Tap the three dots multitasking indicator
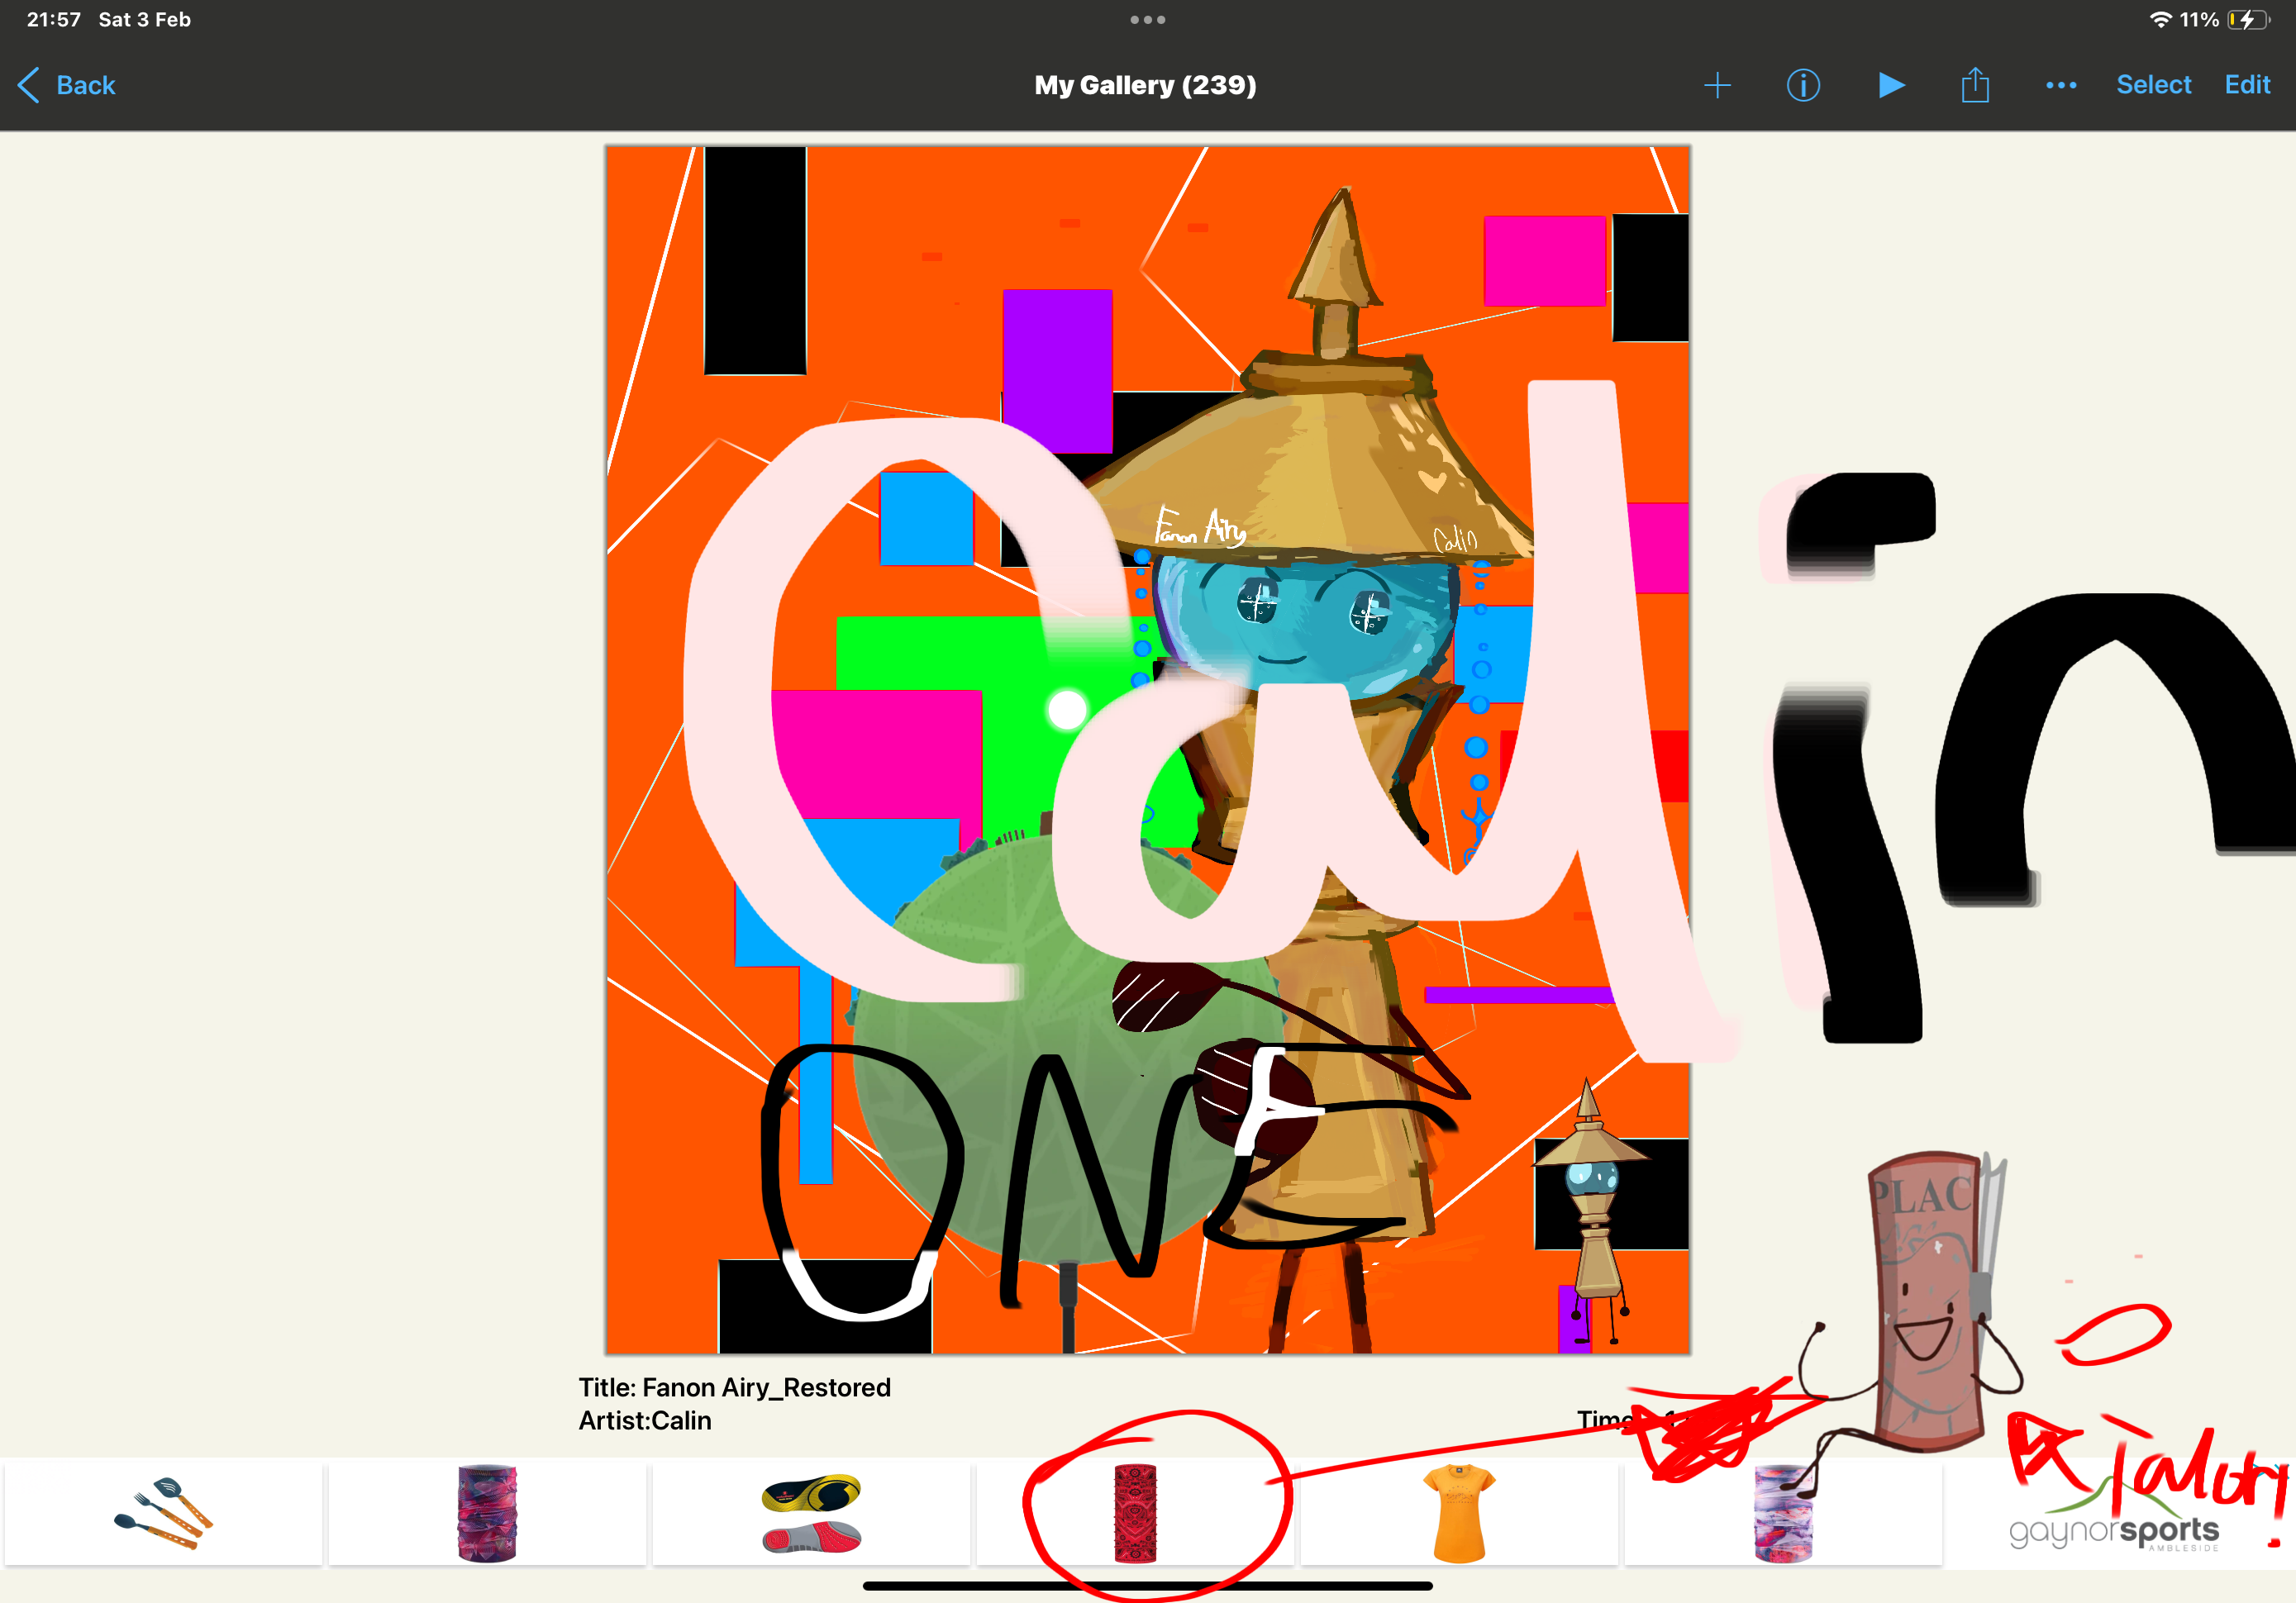Viewport: 2296px width, 1603px height. pos(1147,19)
